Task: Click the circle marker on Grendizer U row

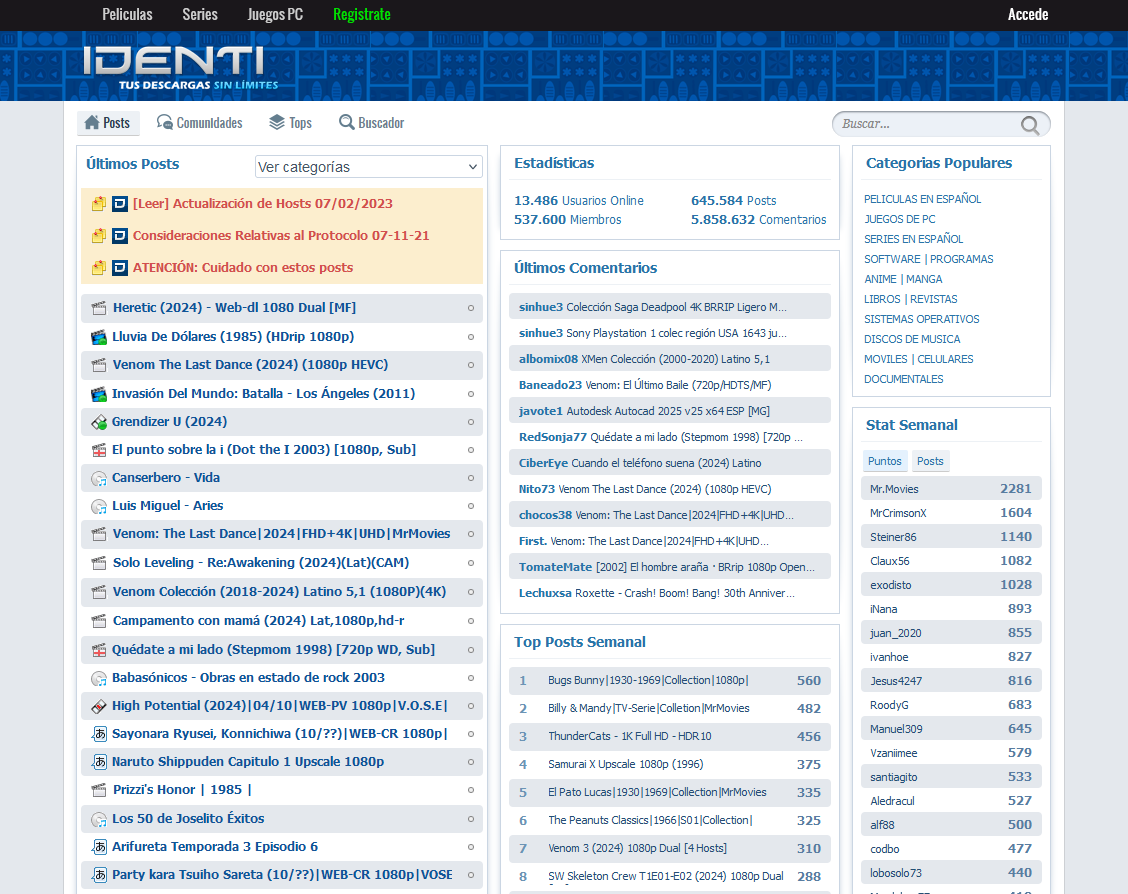Action: point(471,422)
